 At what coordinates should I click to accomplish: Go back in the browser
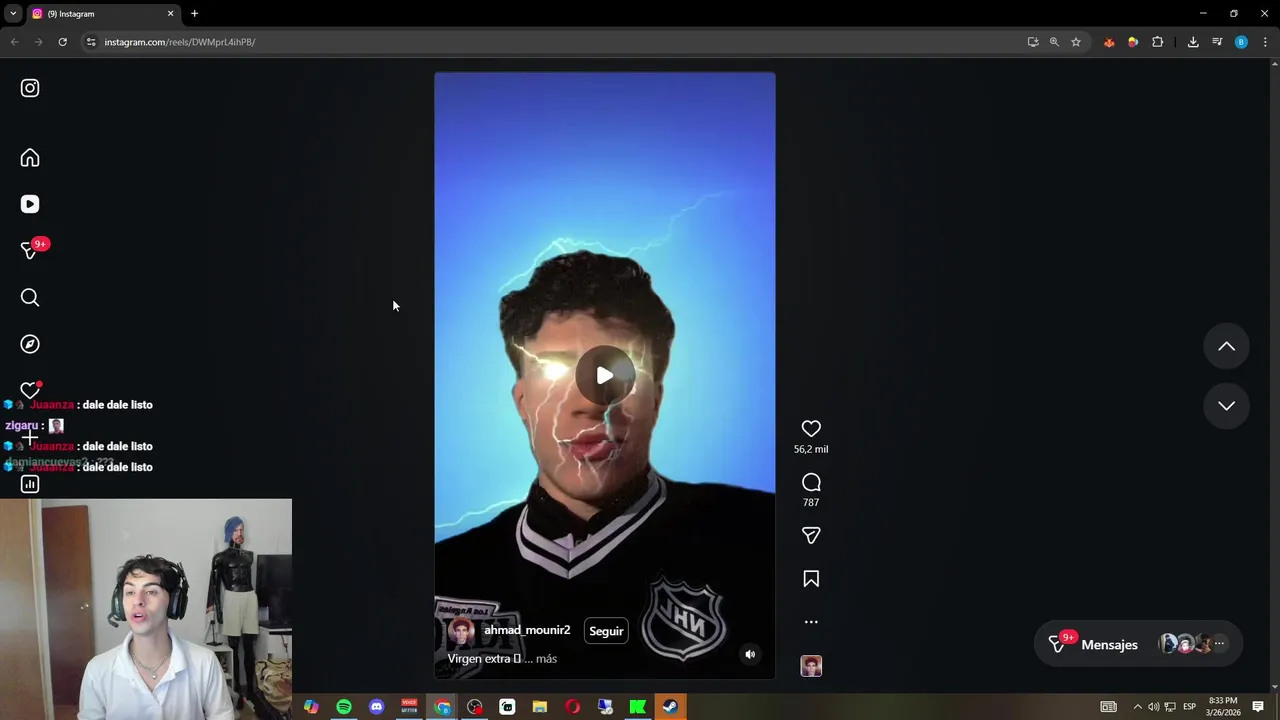tap(14, 42)
